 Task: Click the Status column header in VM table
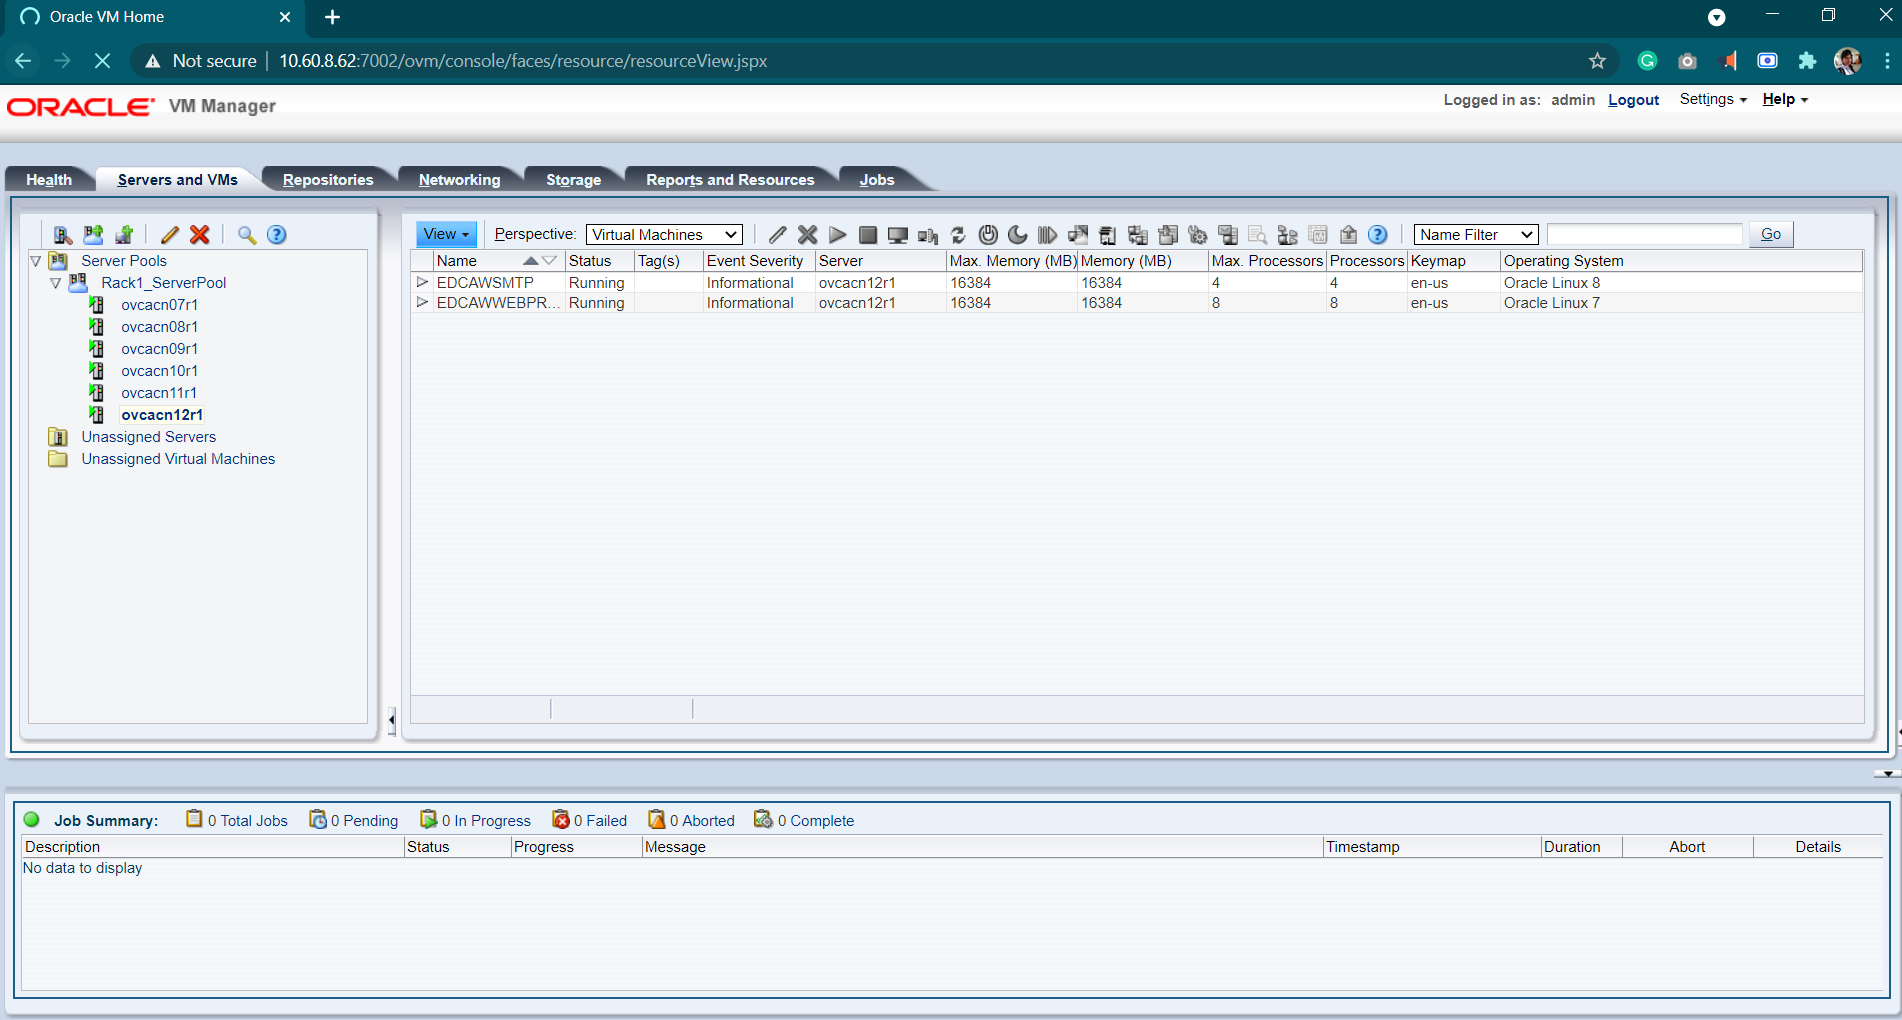pyautogui.click(x=599, y=261)
